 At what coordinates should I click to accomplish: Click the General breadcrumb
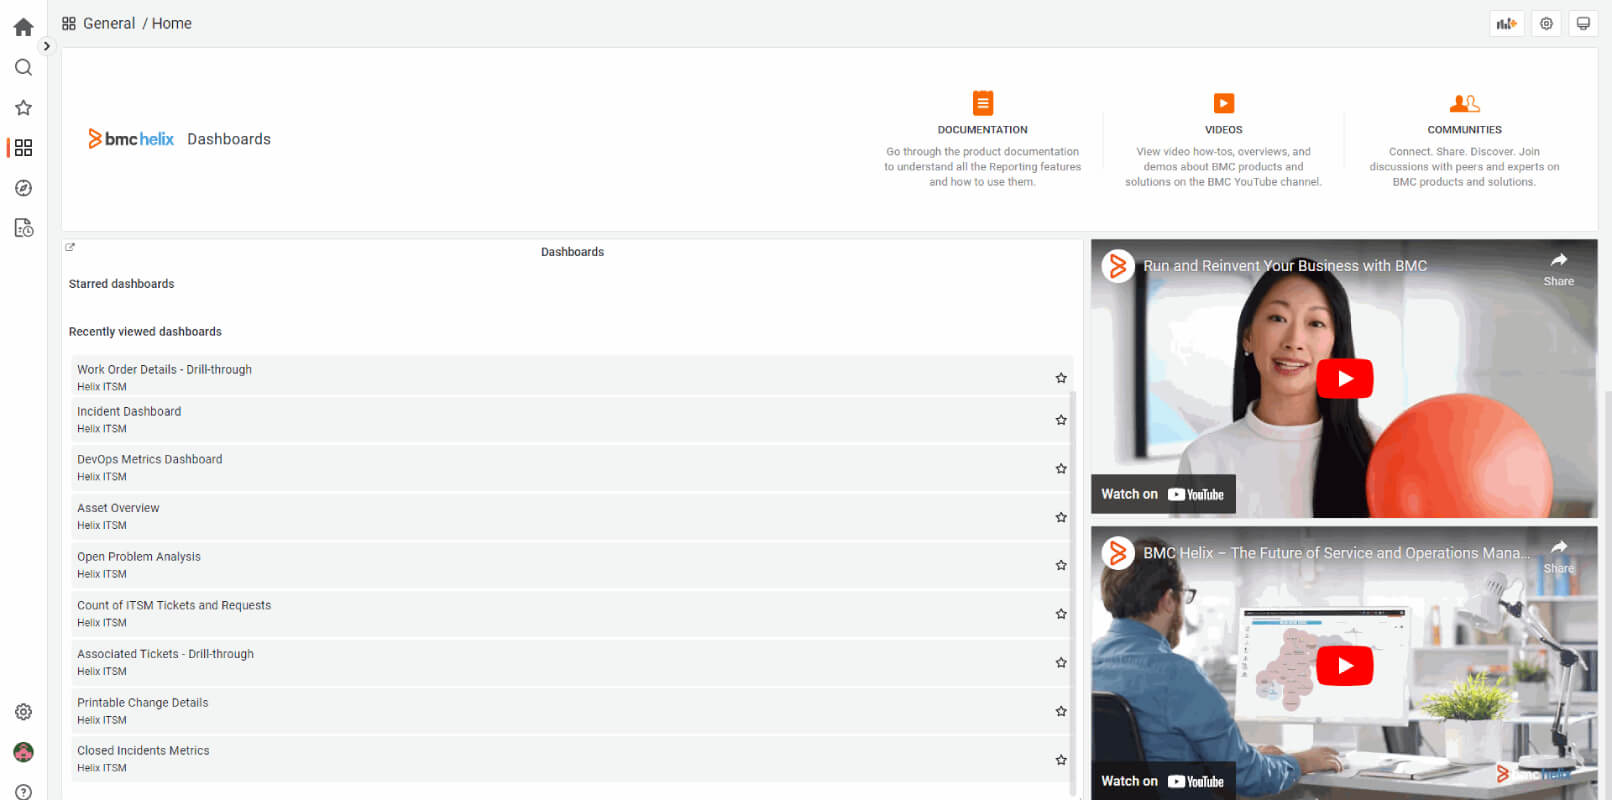109,23
